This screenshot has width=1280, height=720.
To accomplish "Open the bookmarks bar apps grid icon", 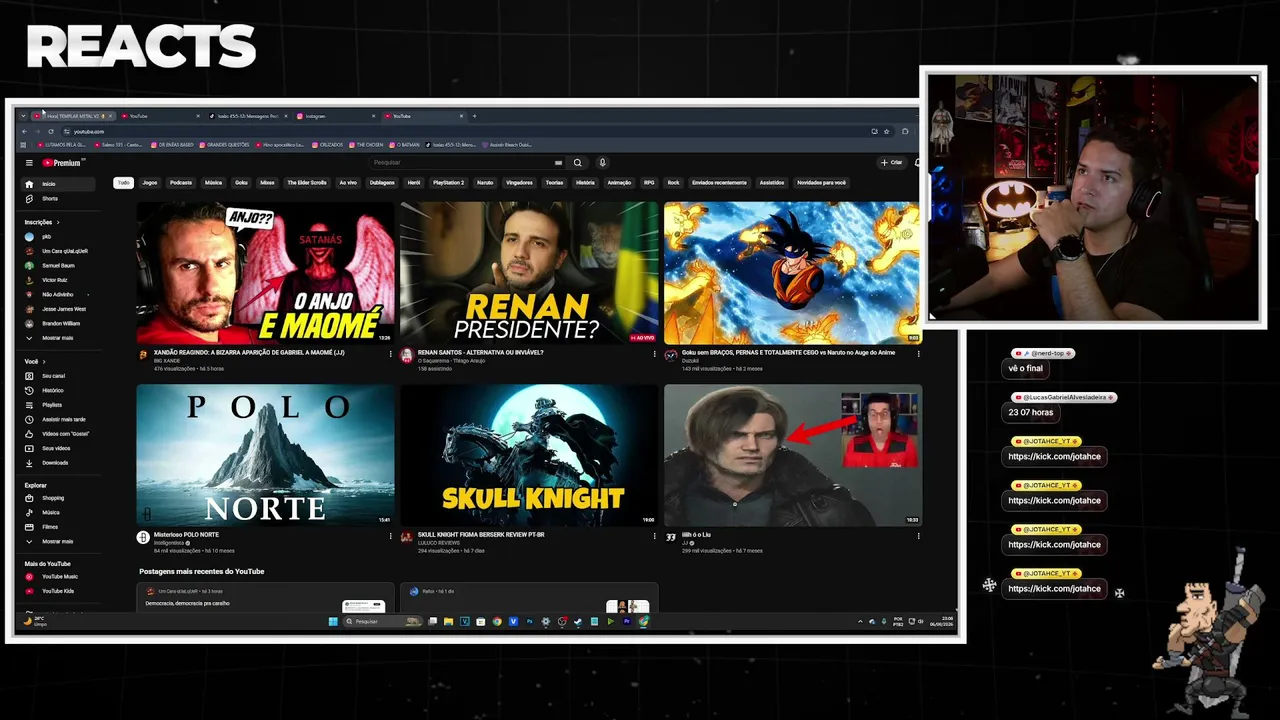I will (24, 145).
